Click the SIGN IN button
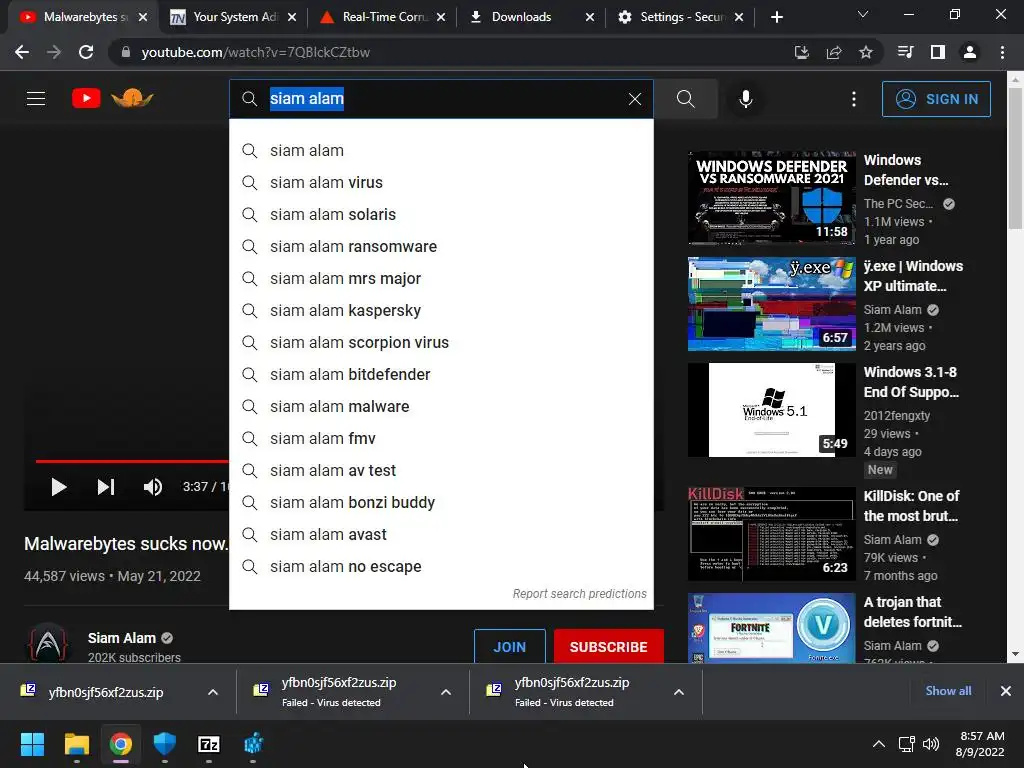1024x768 pixels. coord(936,99)
